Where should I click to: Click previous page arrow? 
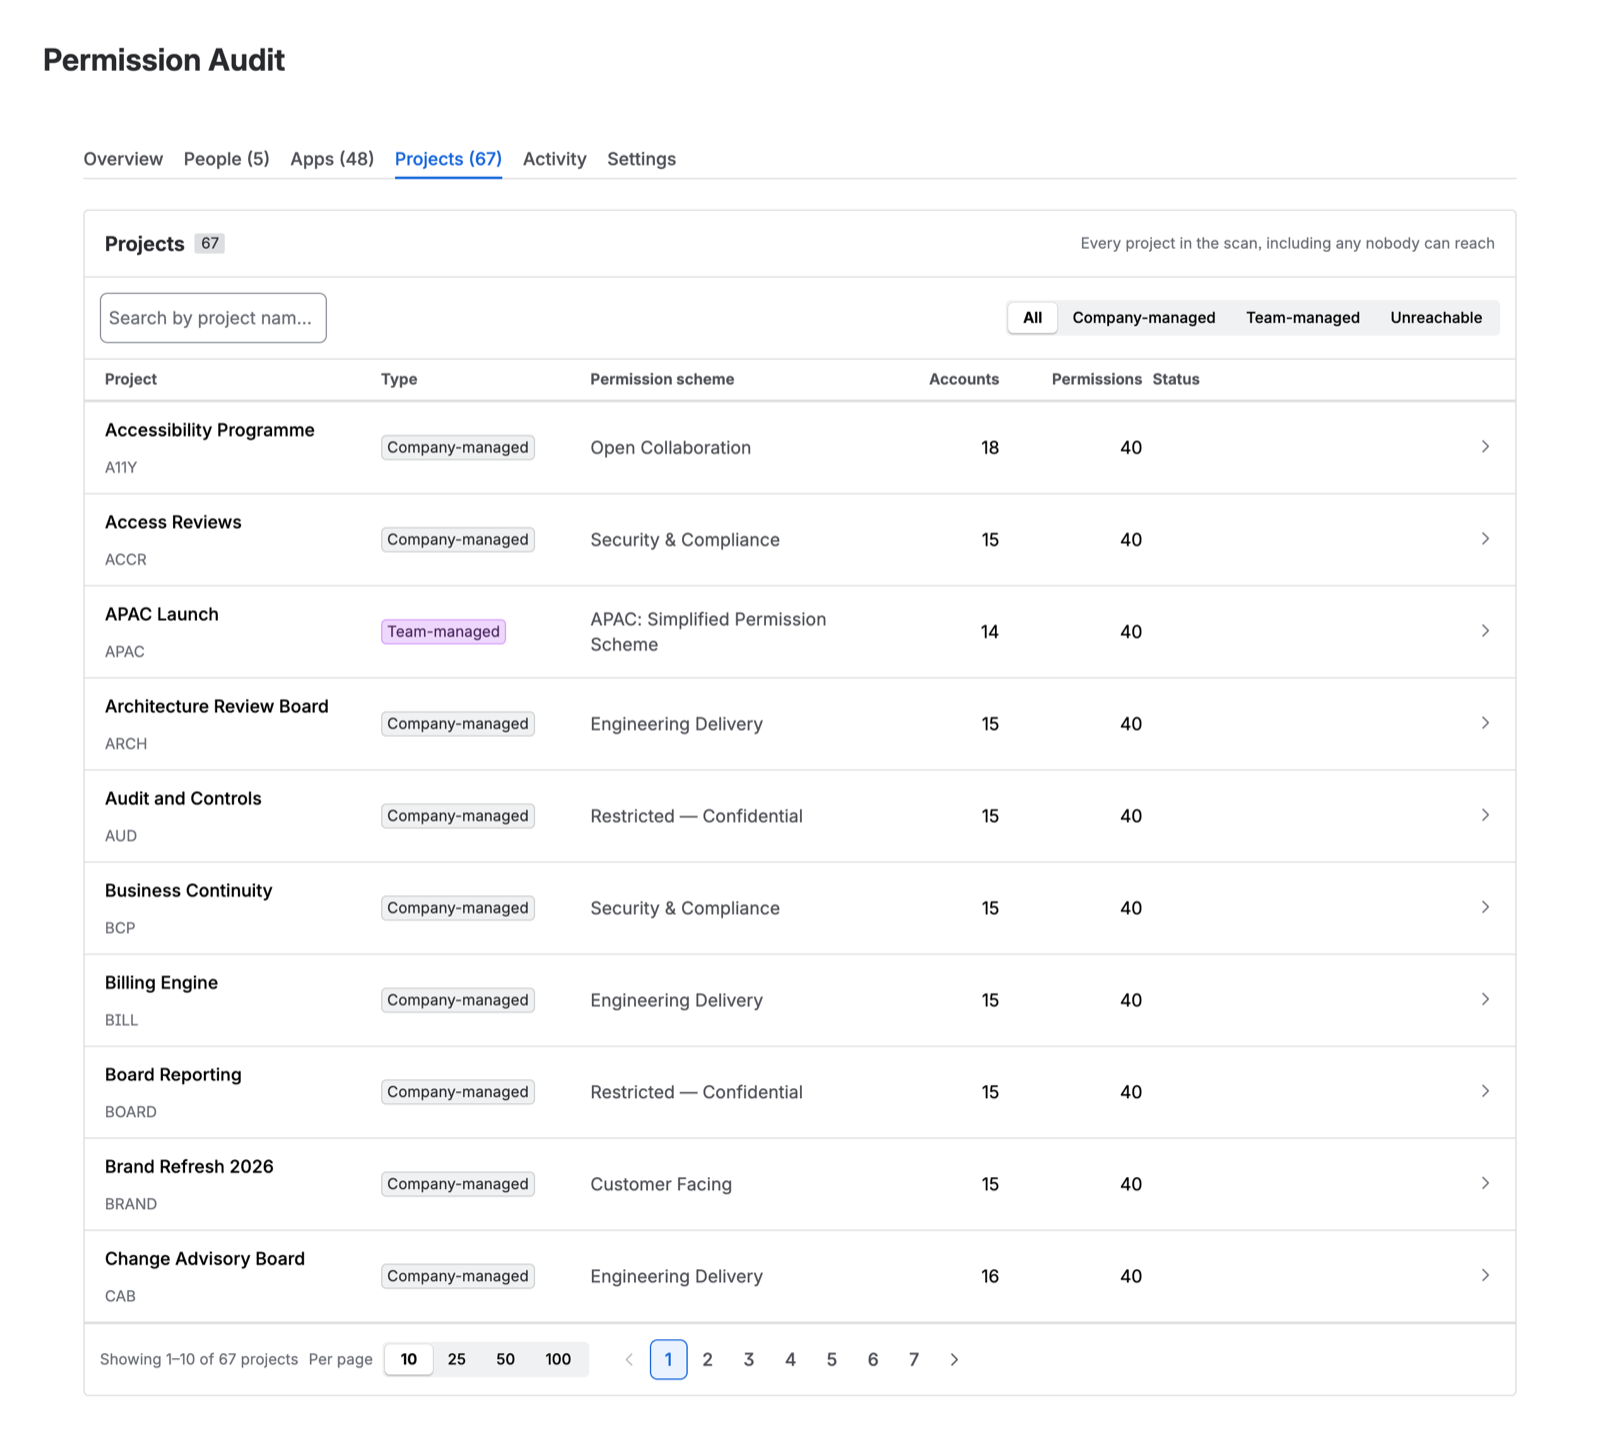(x=629, y=1359)
